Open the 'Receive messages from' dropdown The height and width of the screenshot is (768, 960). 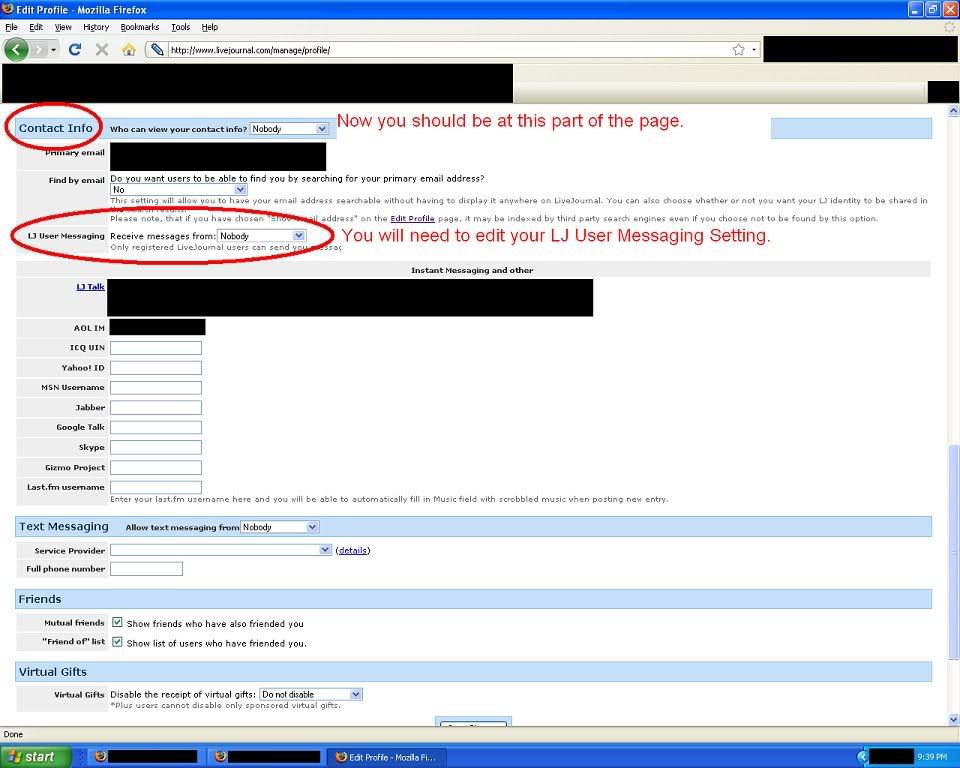coord(261,236)
